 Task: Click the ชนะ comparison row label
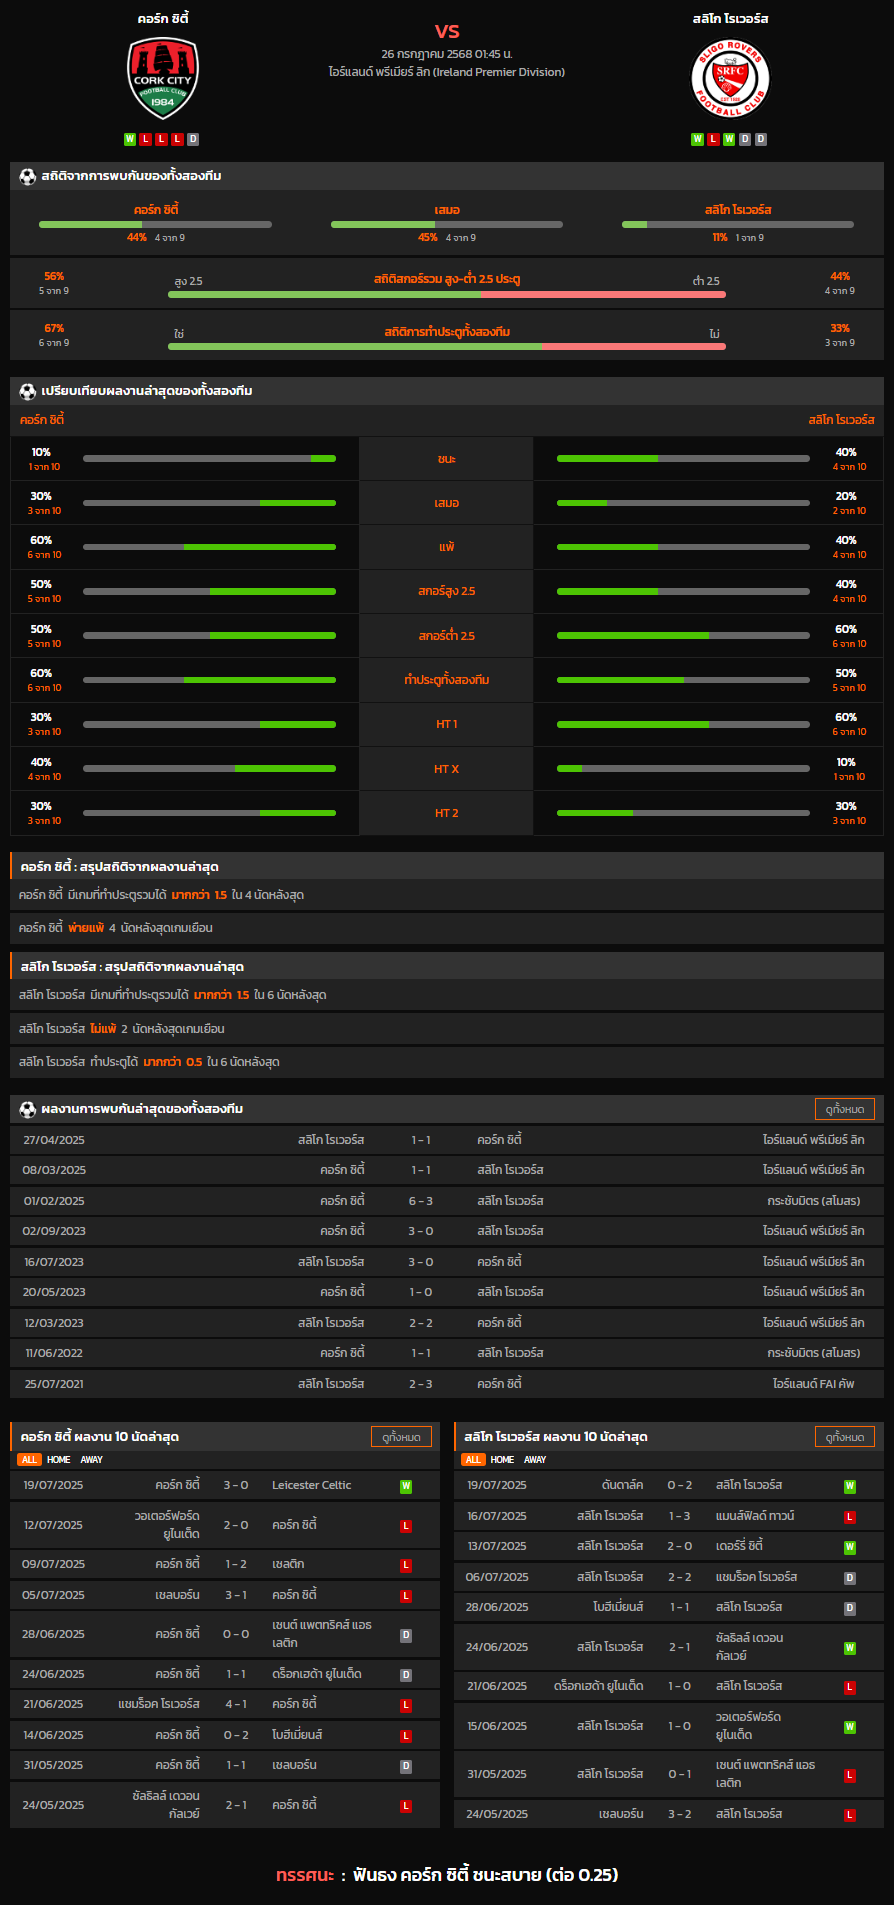(x=447, y=459)
